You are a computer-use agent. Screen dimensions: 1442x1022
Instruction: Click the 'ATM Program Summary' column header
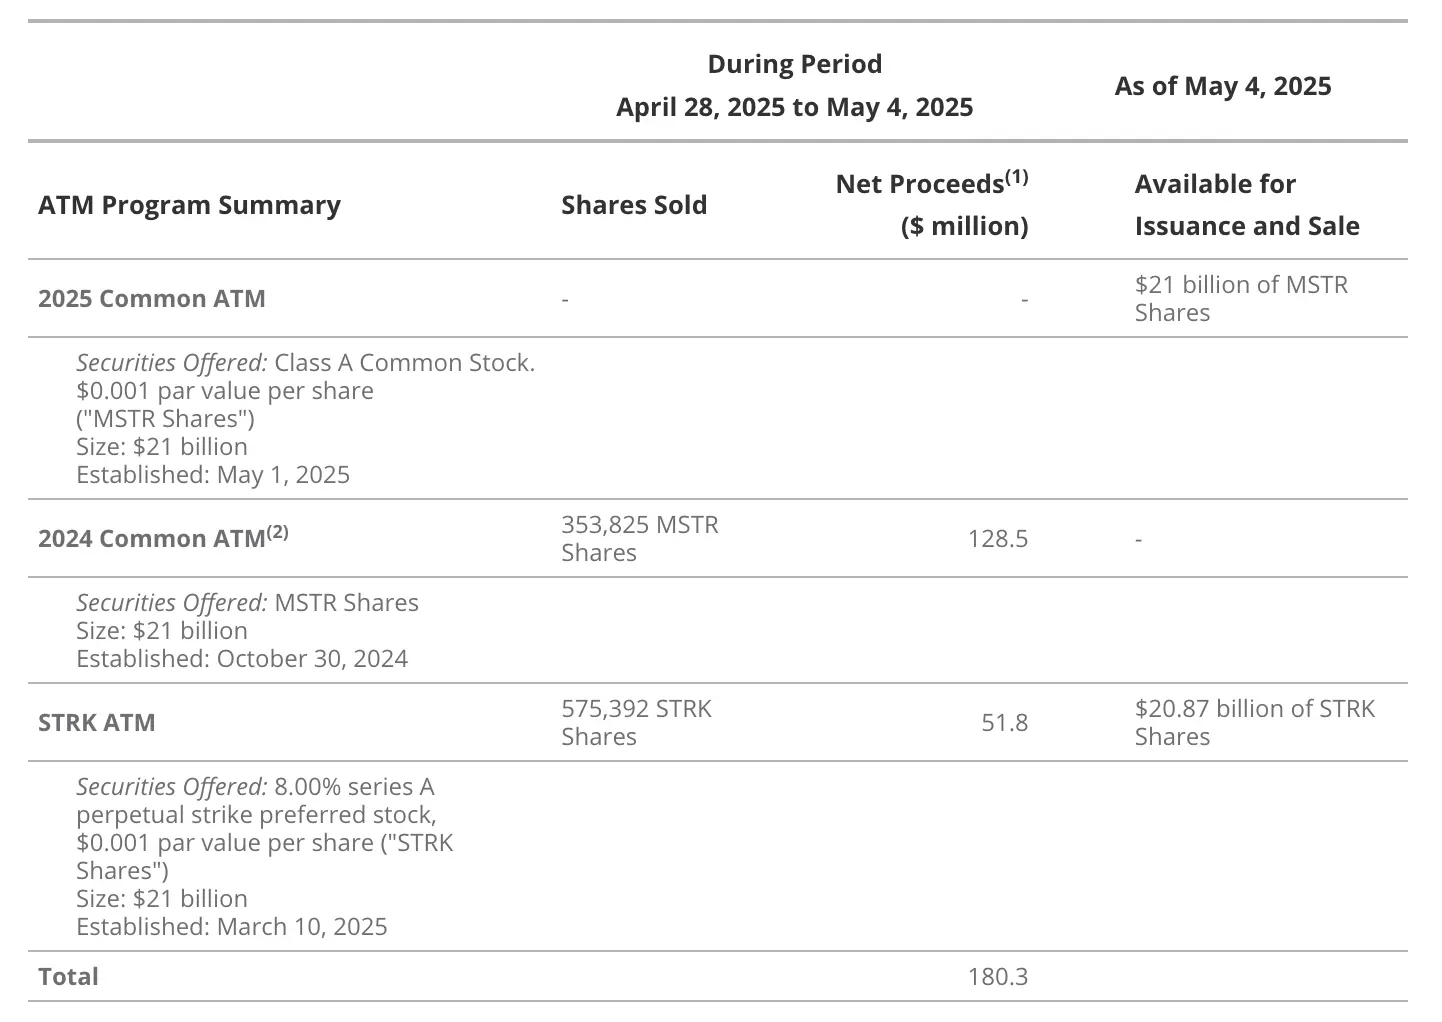point(189,205)
